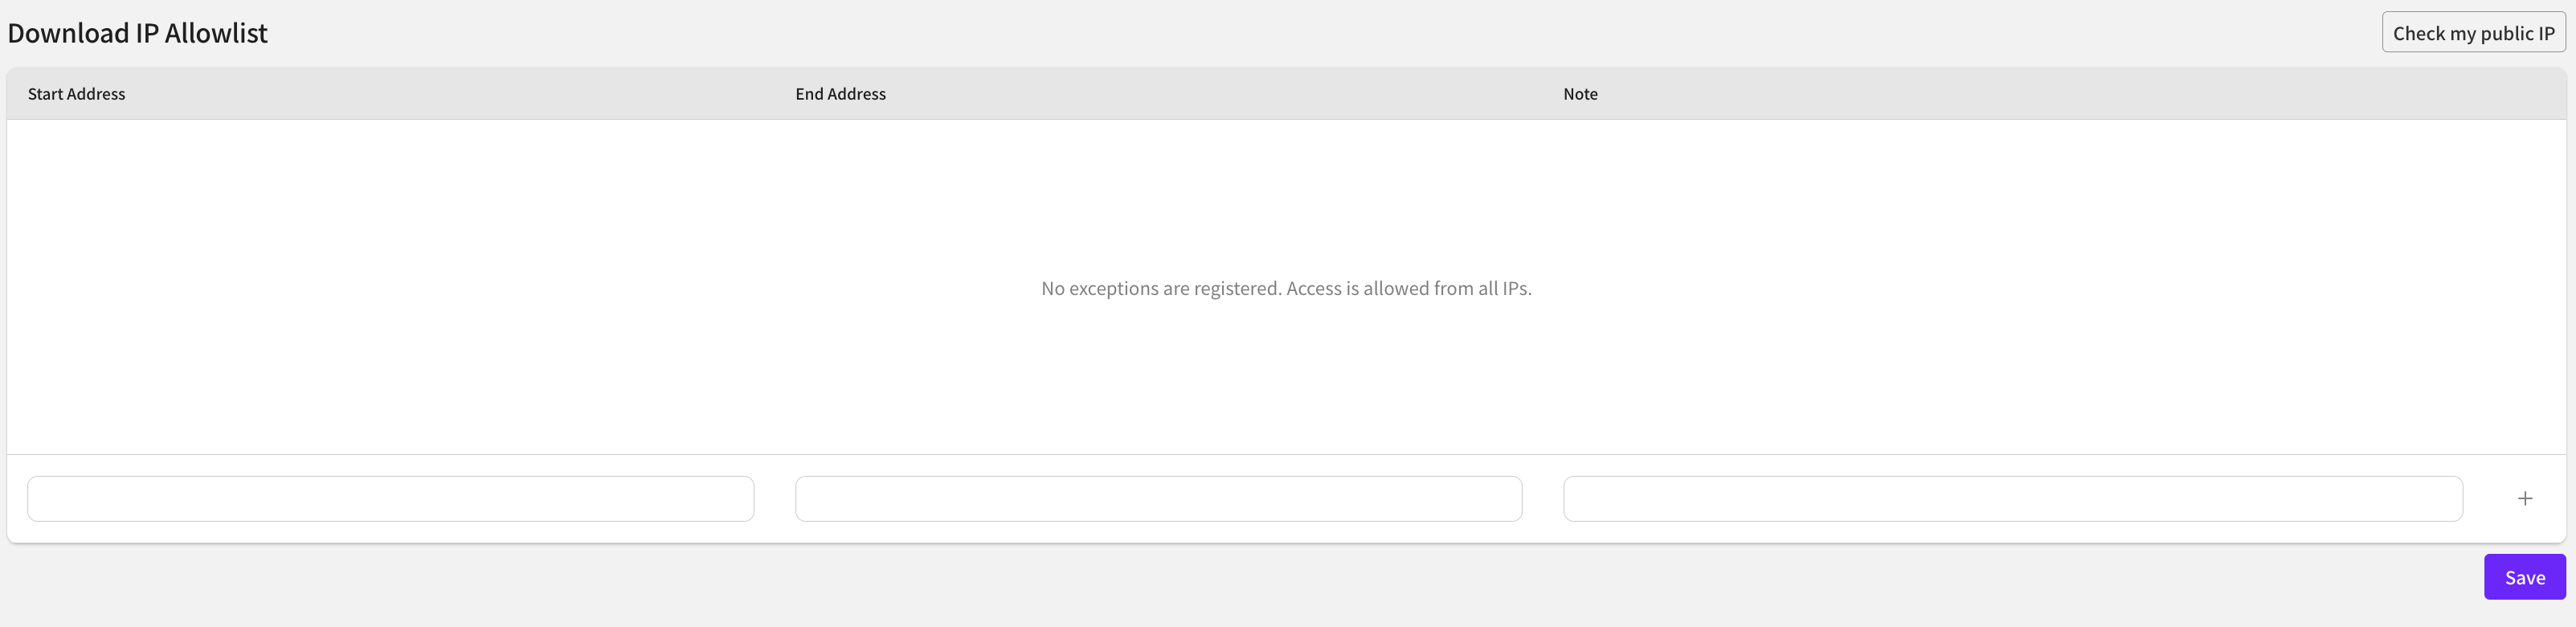Focus the Start Address input field
The image size is (2576, 627).
pos(390,498)
